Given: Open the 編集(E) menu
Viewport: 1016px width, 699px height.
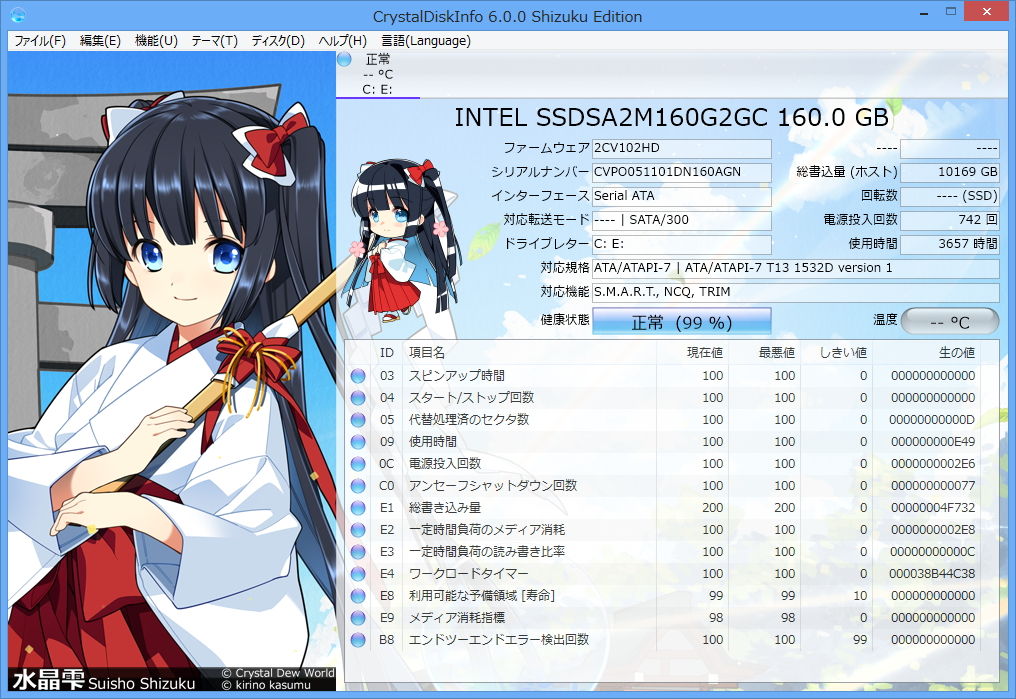Looking at the screenshot, I should (100, 41).
